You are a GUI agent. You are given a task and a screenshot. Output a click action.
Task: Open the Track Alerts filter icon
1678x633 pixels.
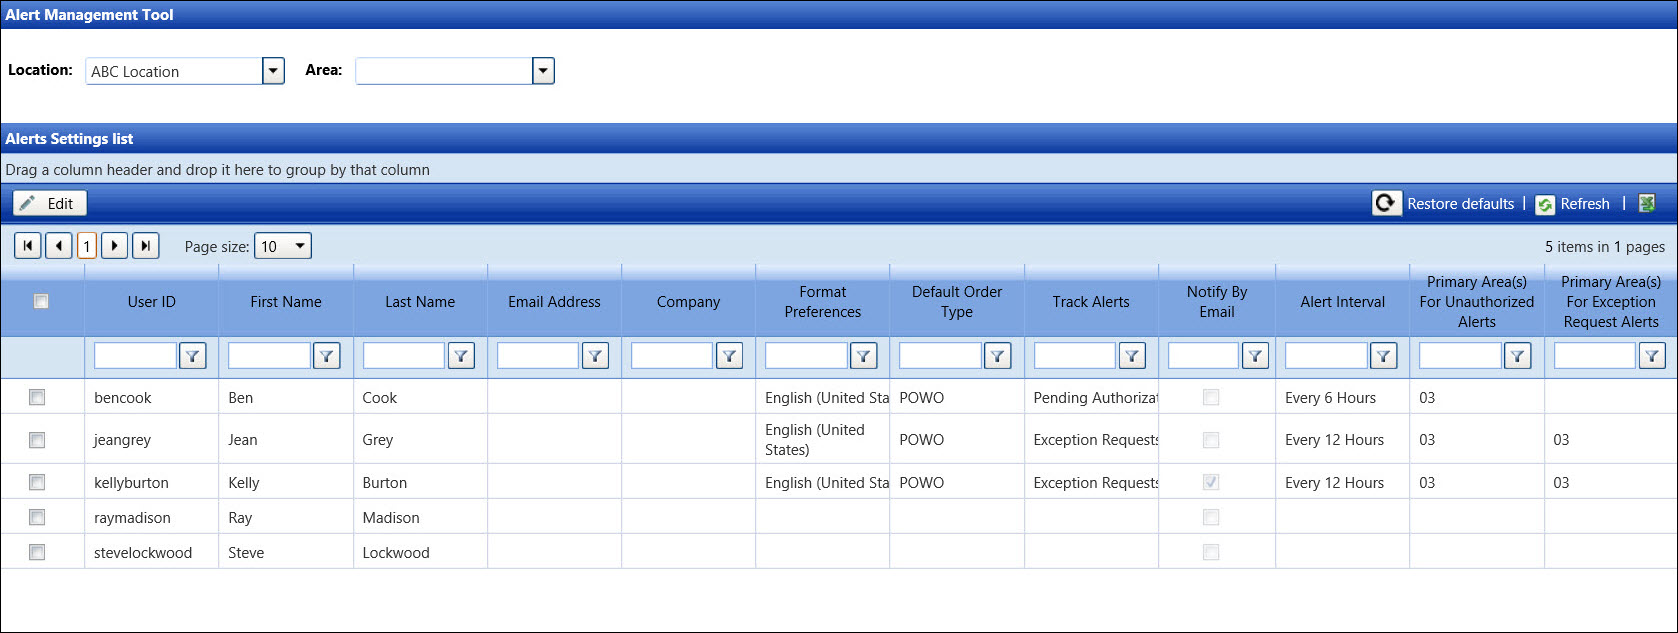point(1132,356)
